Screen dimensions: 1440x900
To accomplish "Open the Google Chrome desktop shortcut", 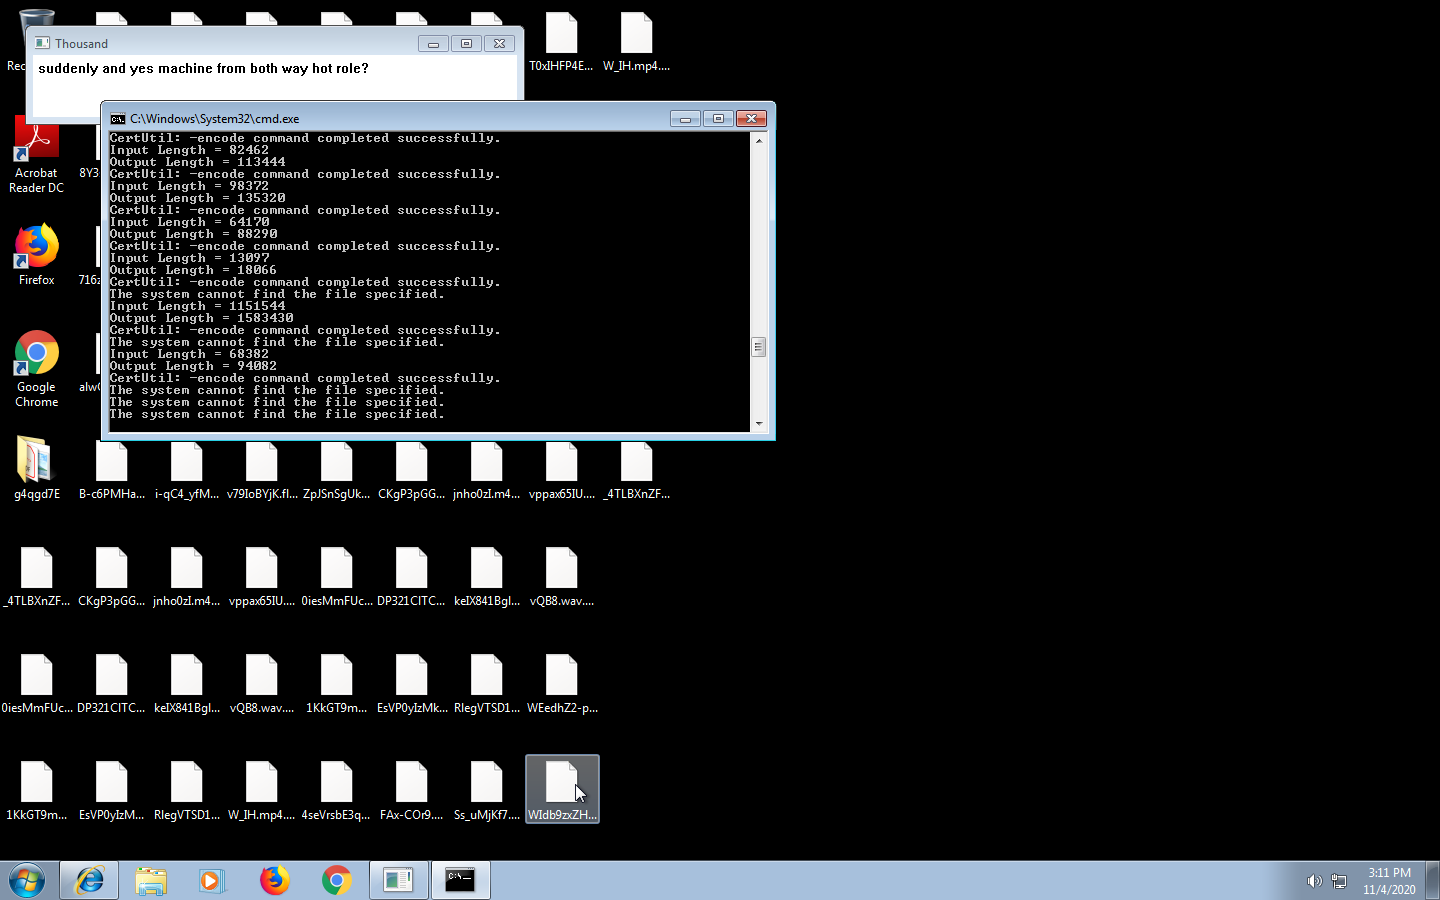I will pyautogui.click(x=36, y=368).
